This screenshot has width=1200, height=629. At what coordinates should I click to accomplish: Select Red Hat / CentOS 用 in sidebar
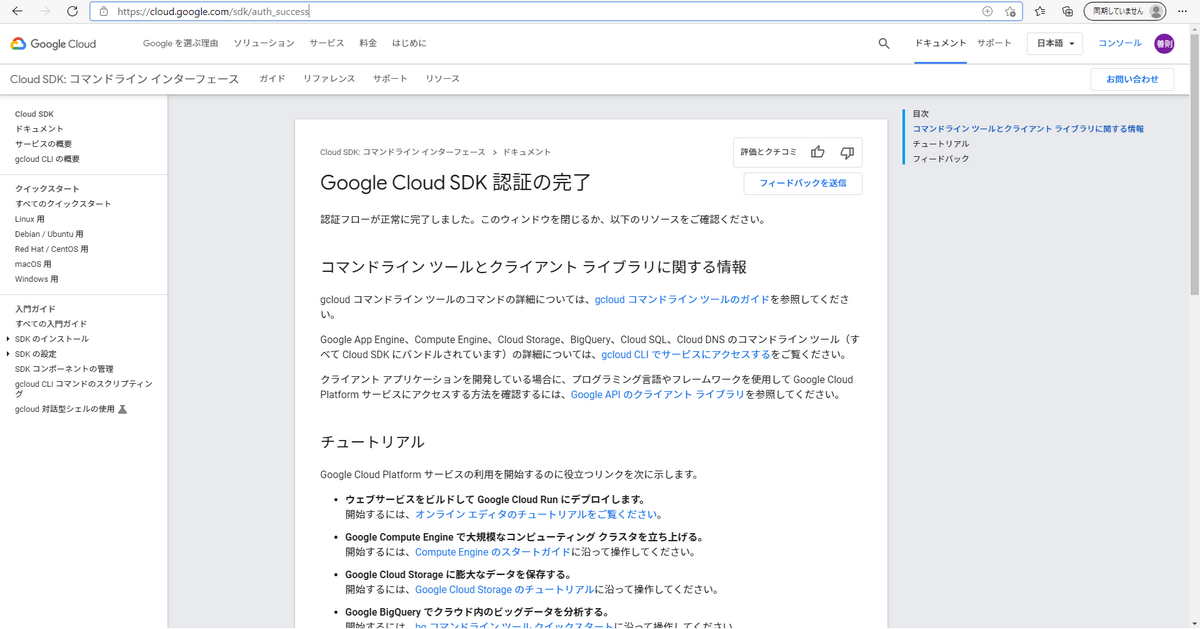pyautogui.click(x=52, y=249)
